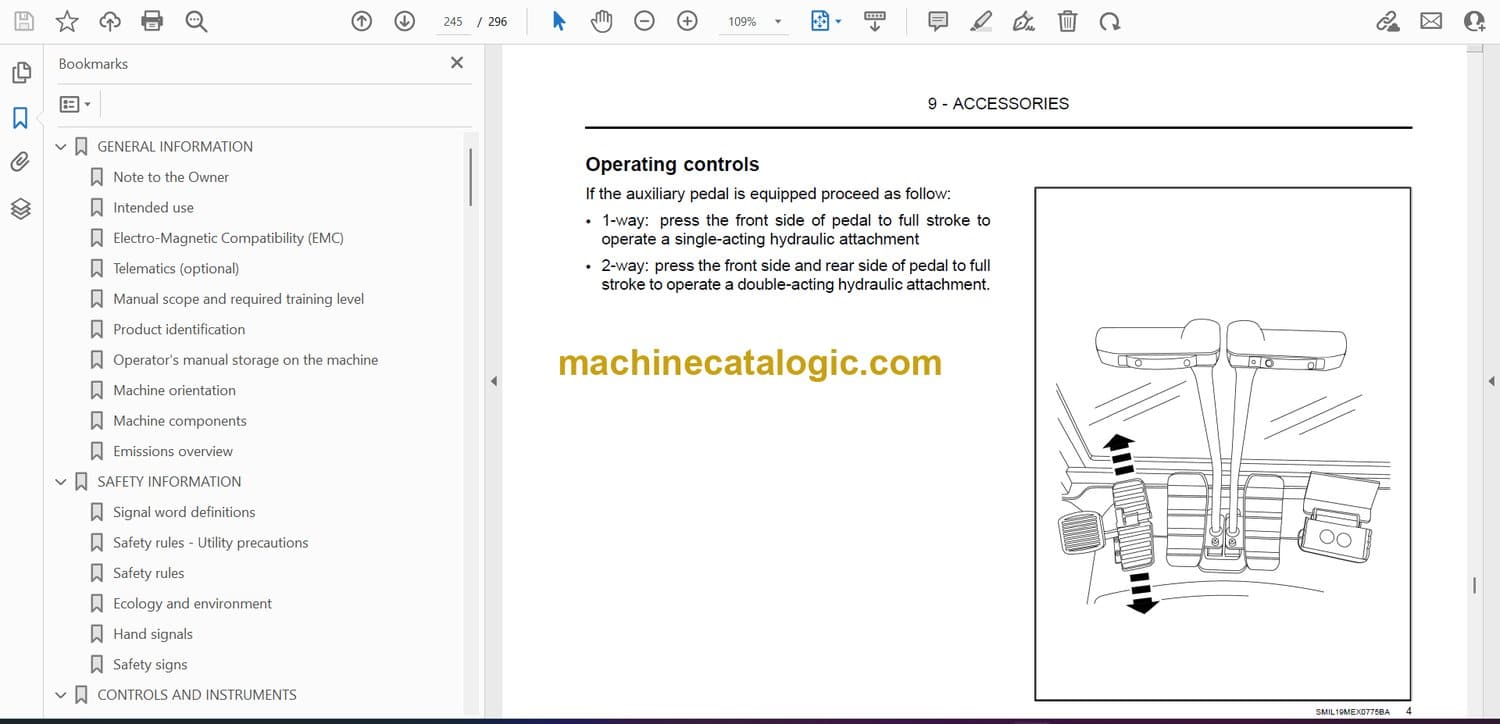The height and width of the screenshot is (724, 1500).
Task: Toggle the page thumbnails panel
Action: tap(21, 73)
